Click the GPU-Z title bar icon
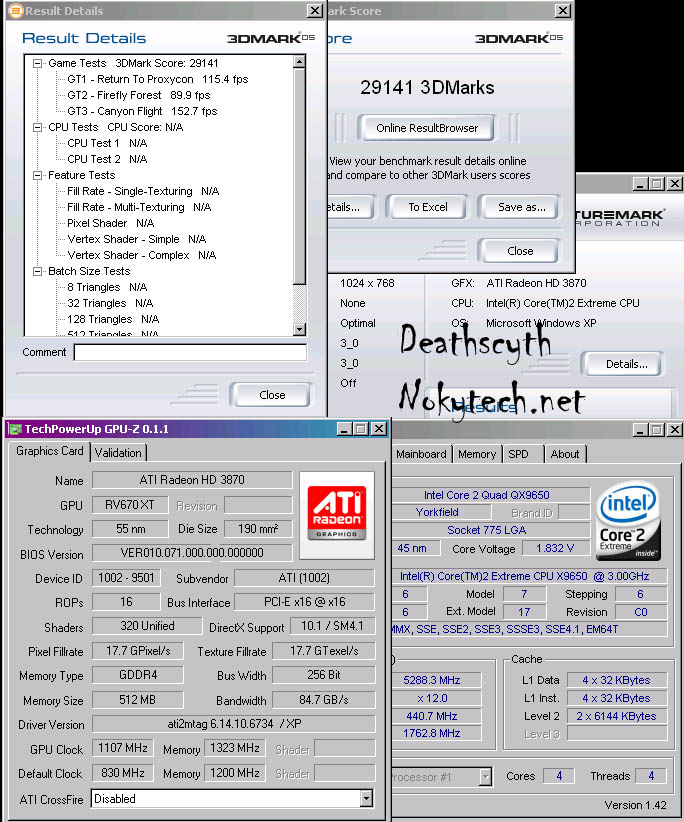684x822 pixels. coord(15,429)
